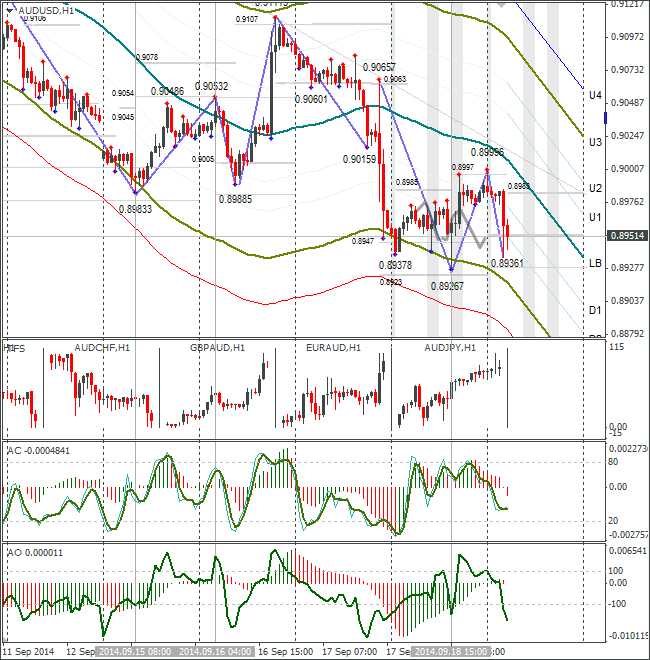Select the 0.89361 latest low label
The image size is (650, 660).
pos(507,263)
